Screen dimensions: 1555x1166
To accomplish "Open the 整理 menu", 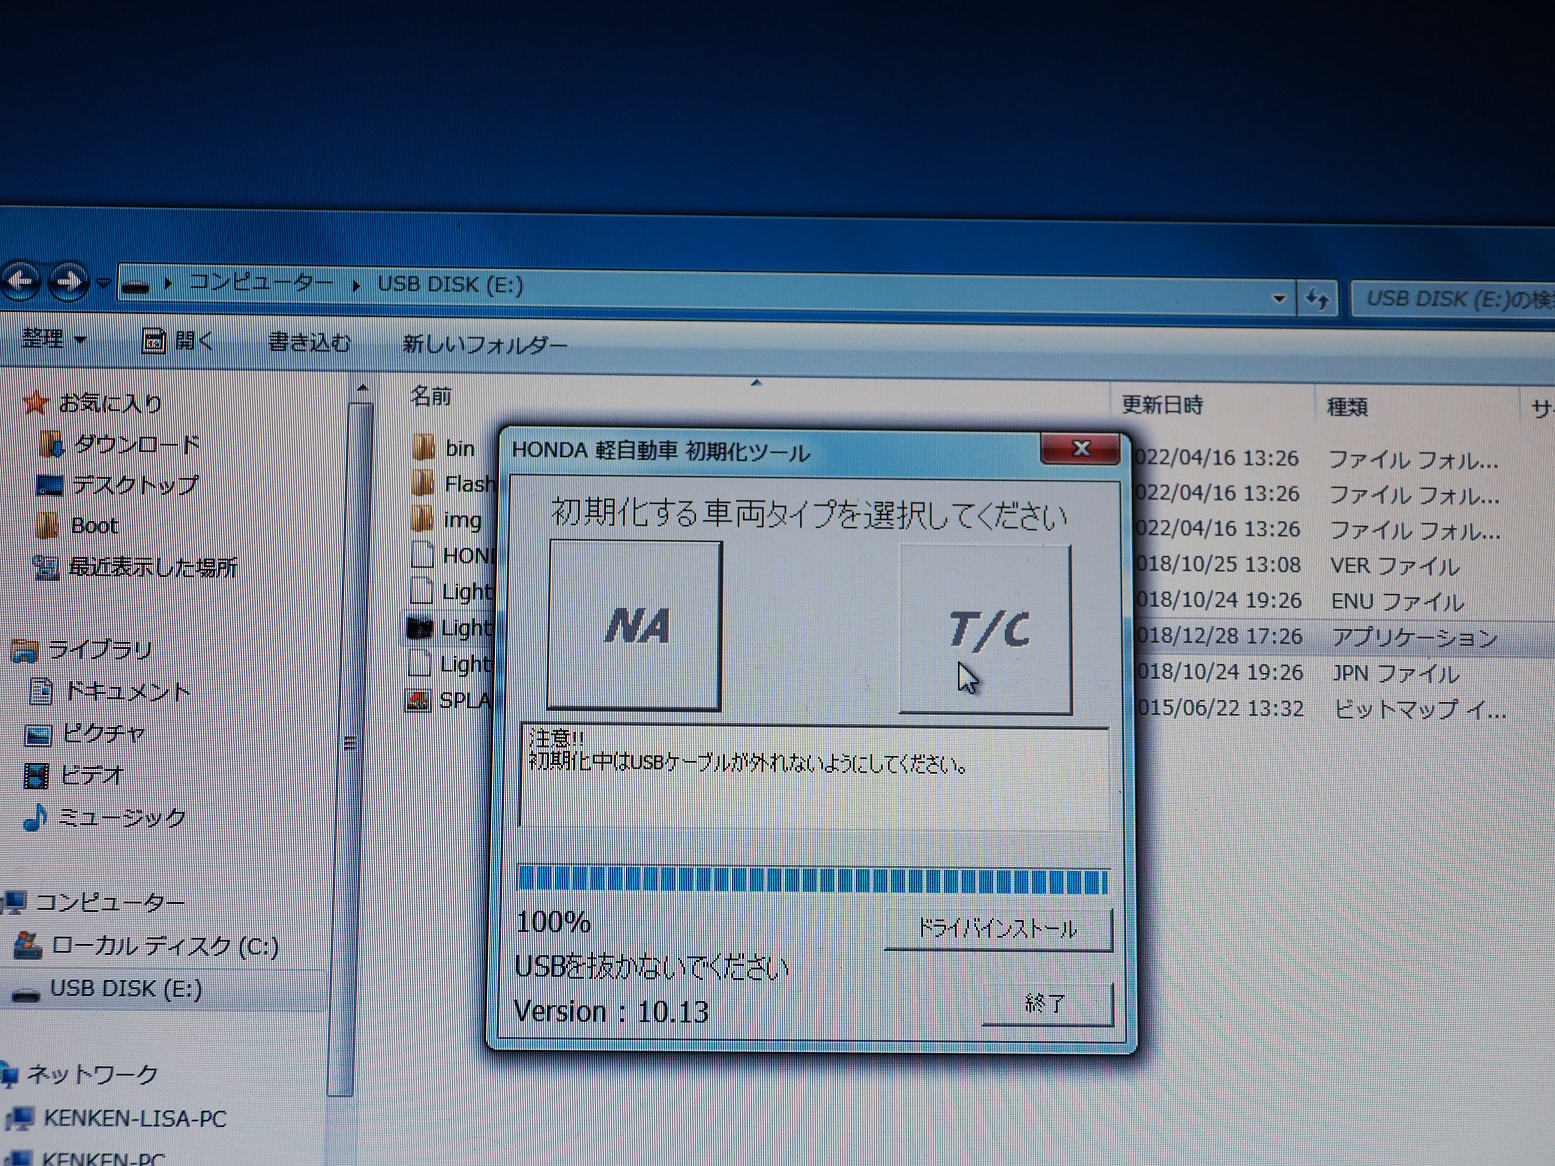I will (54, 339).
